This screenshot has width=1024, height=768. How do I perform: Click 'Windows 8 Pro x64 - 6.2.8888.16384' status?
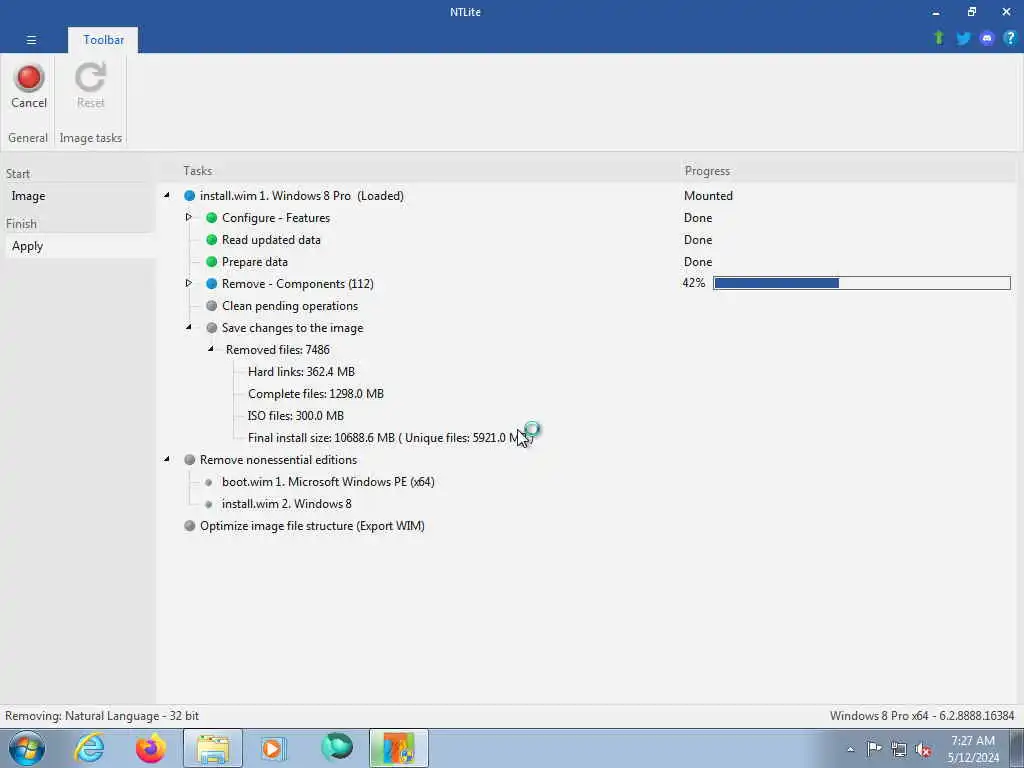(922, 716)
